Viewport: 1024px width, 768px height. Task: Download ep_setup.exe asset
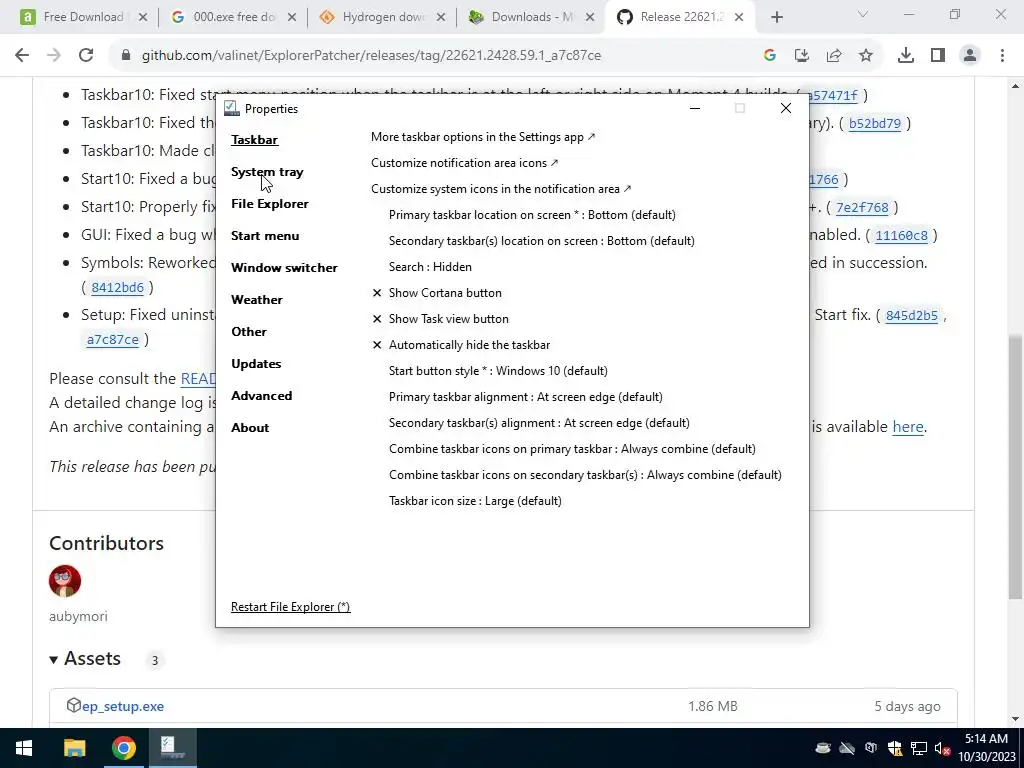[123, 706]
